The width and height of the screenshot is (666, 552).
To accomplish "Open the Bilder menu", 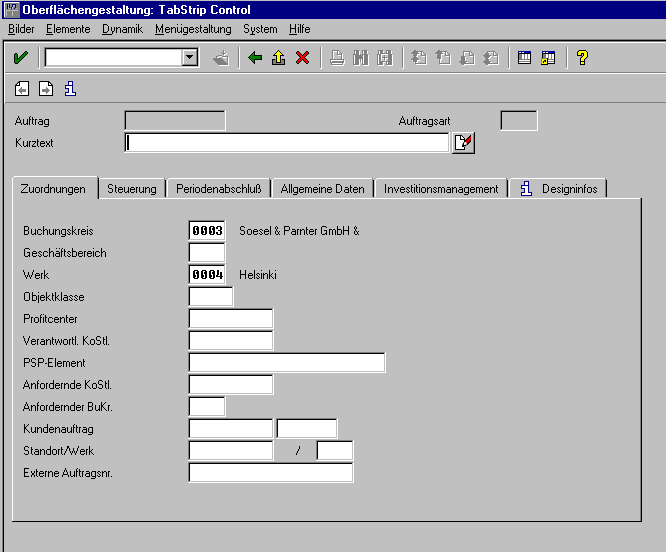I will coord(21,29).
